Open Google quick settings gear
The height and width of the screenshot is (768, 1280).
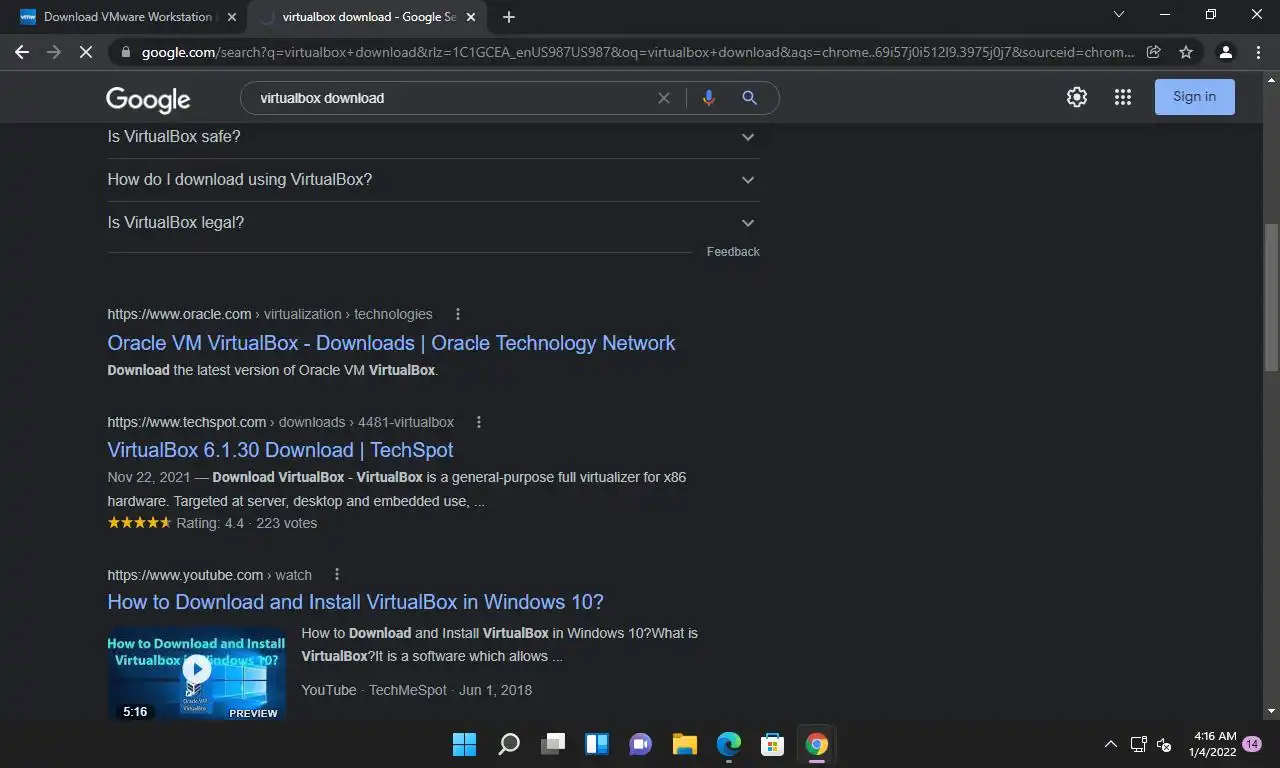1076,97
